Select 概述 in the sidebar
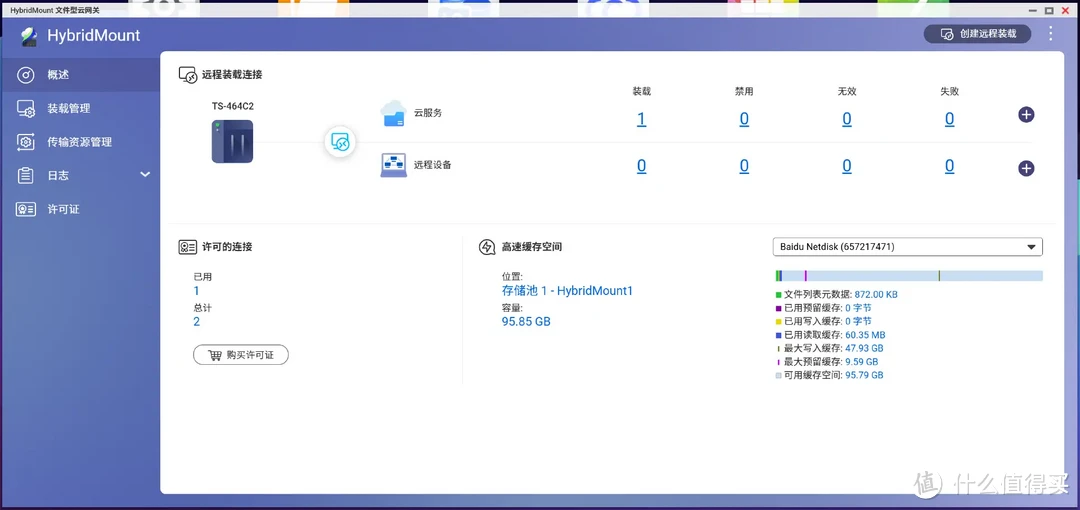 58,75
